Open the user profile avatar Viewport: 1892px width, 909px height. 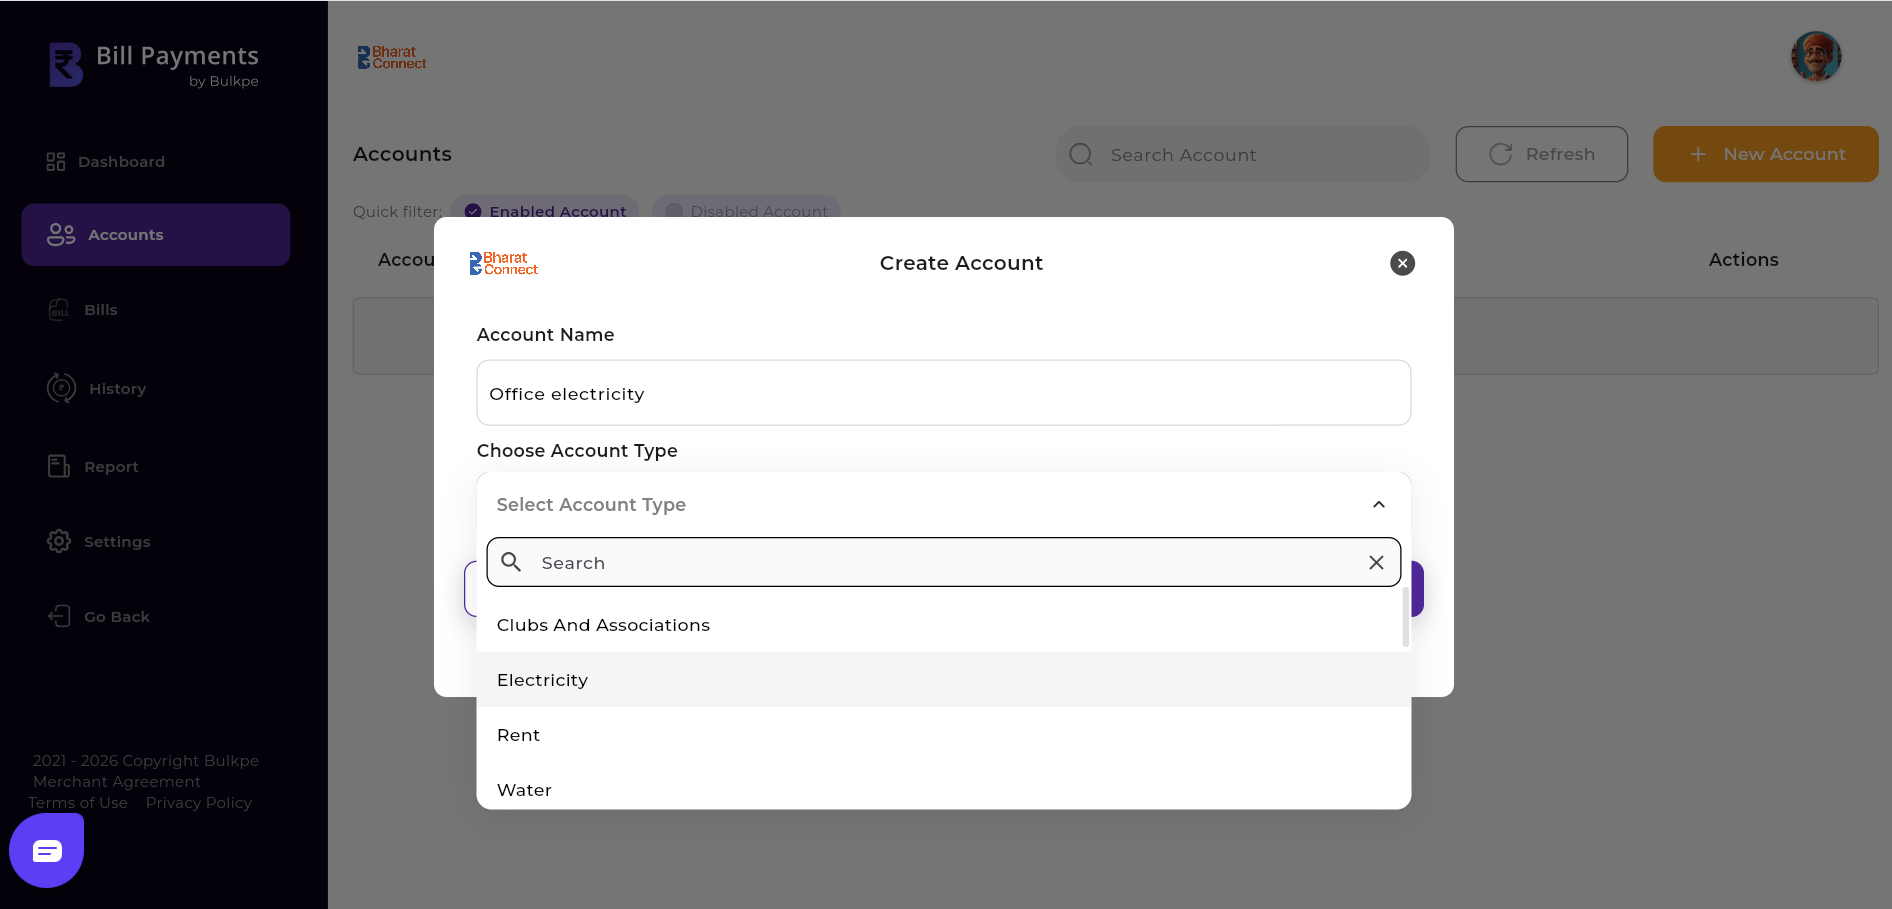click(x=1815, y=57)
